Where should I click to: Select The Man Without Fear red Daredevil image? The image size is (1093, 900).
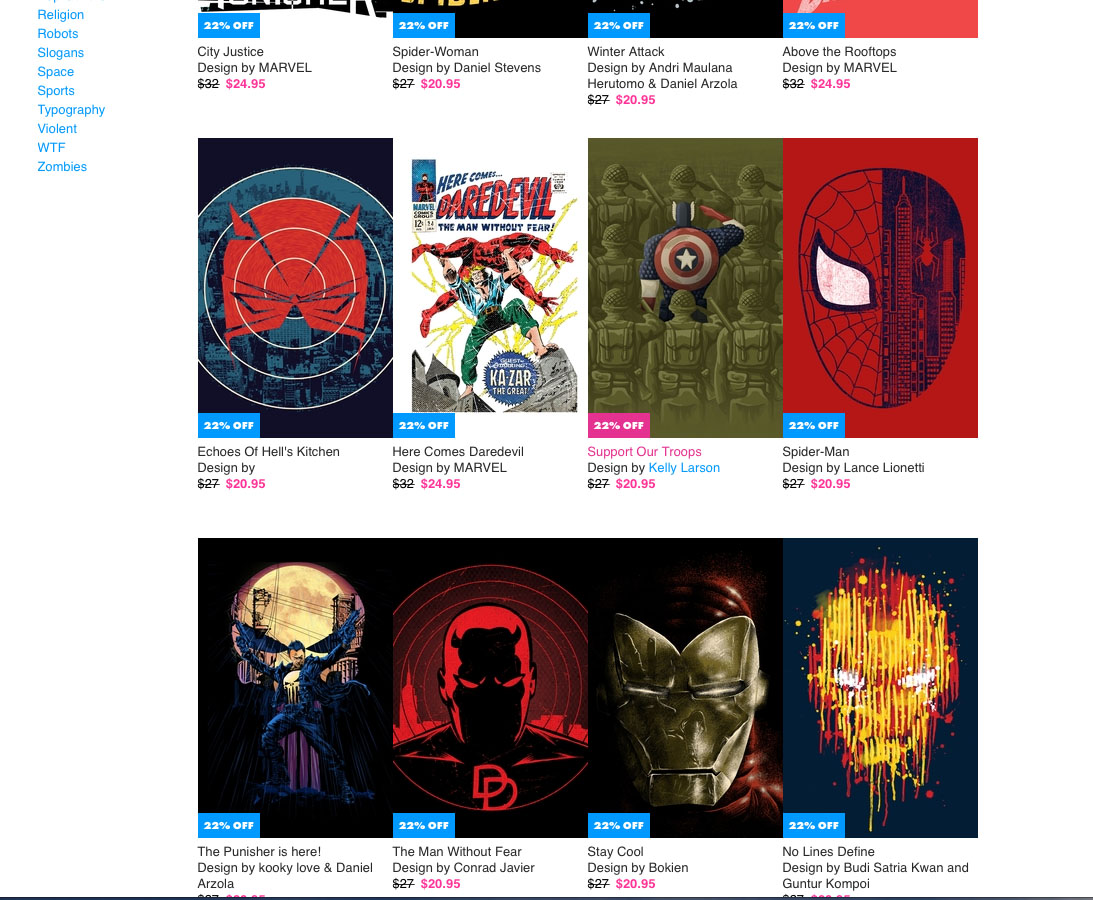pos(490,687)
